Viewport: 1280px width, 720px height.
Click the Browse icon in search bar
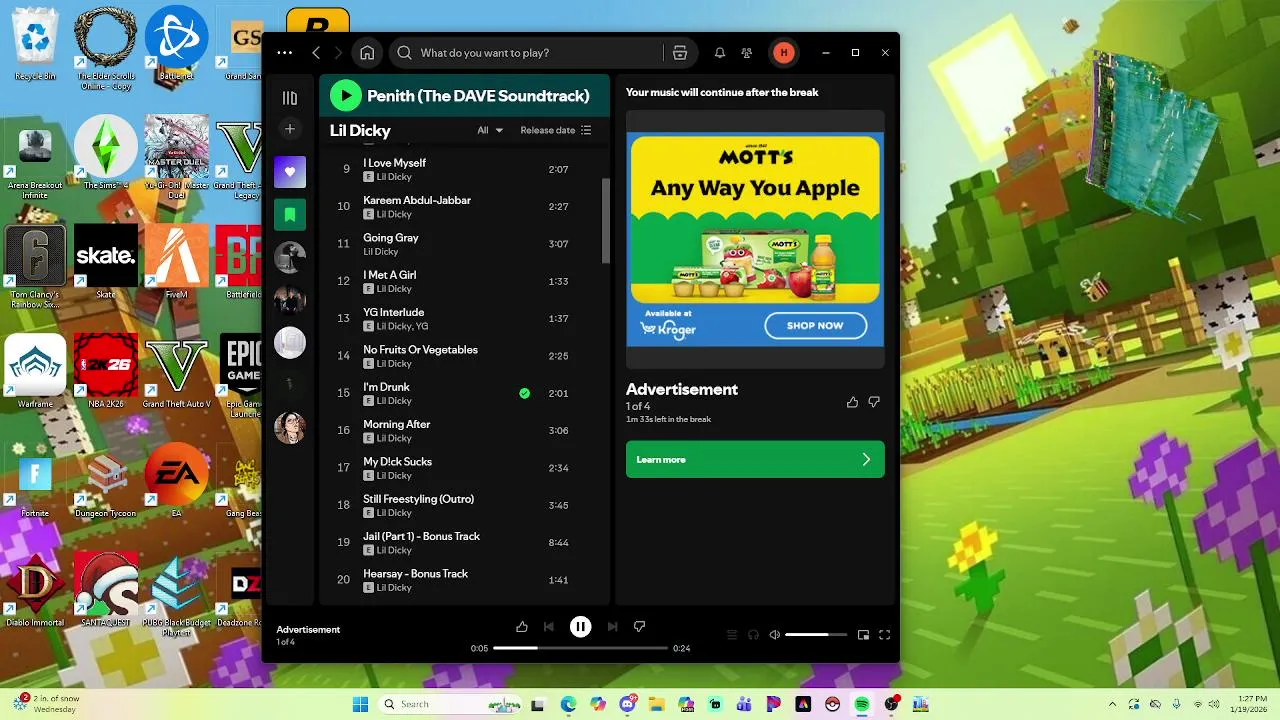click(x=680, y=53)
